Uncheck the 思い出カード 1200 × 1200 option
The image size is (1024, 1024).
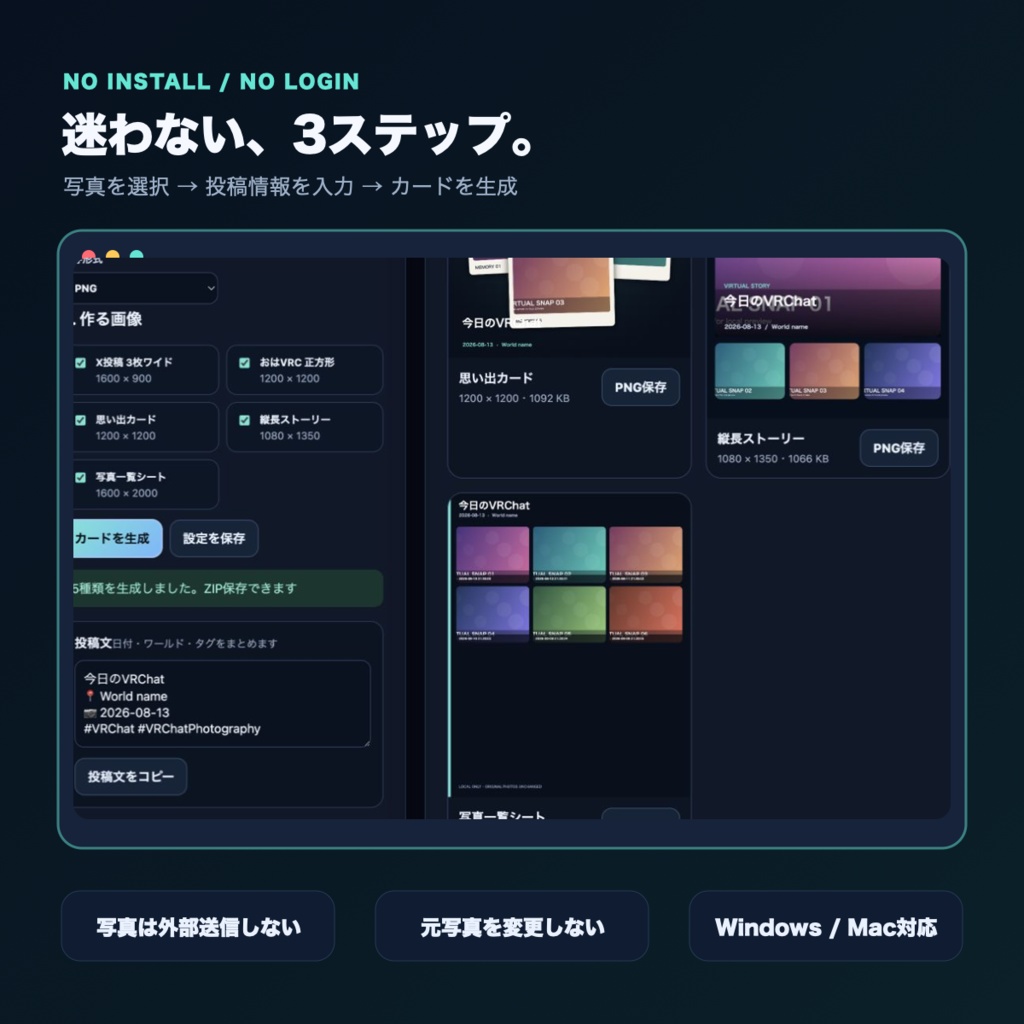click(x=80, y=420)
